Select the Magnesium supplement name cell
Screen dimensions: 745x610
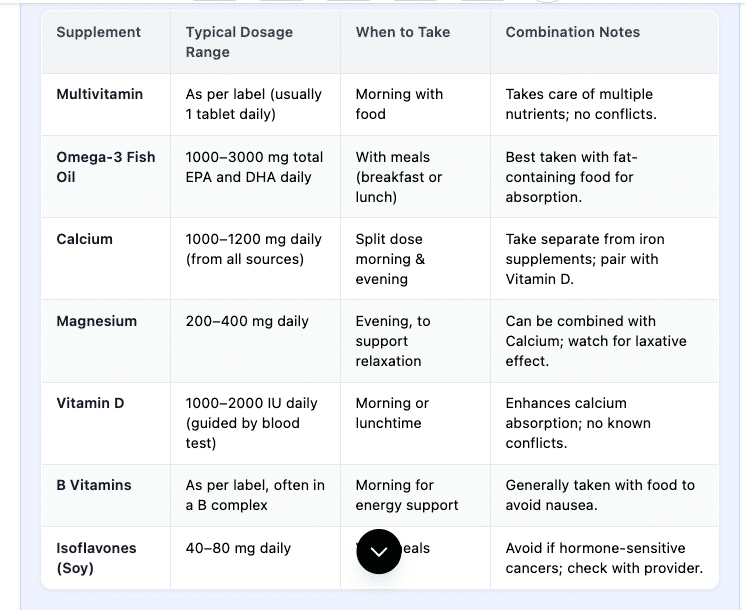click(x=97, y=321)
